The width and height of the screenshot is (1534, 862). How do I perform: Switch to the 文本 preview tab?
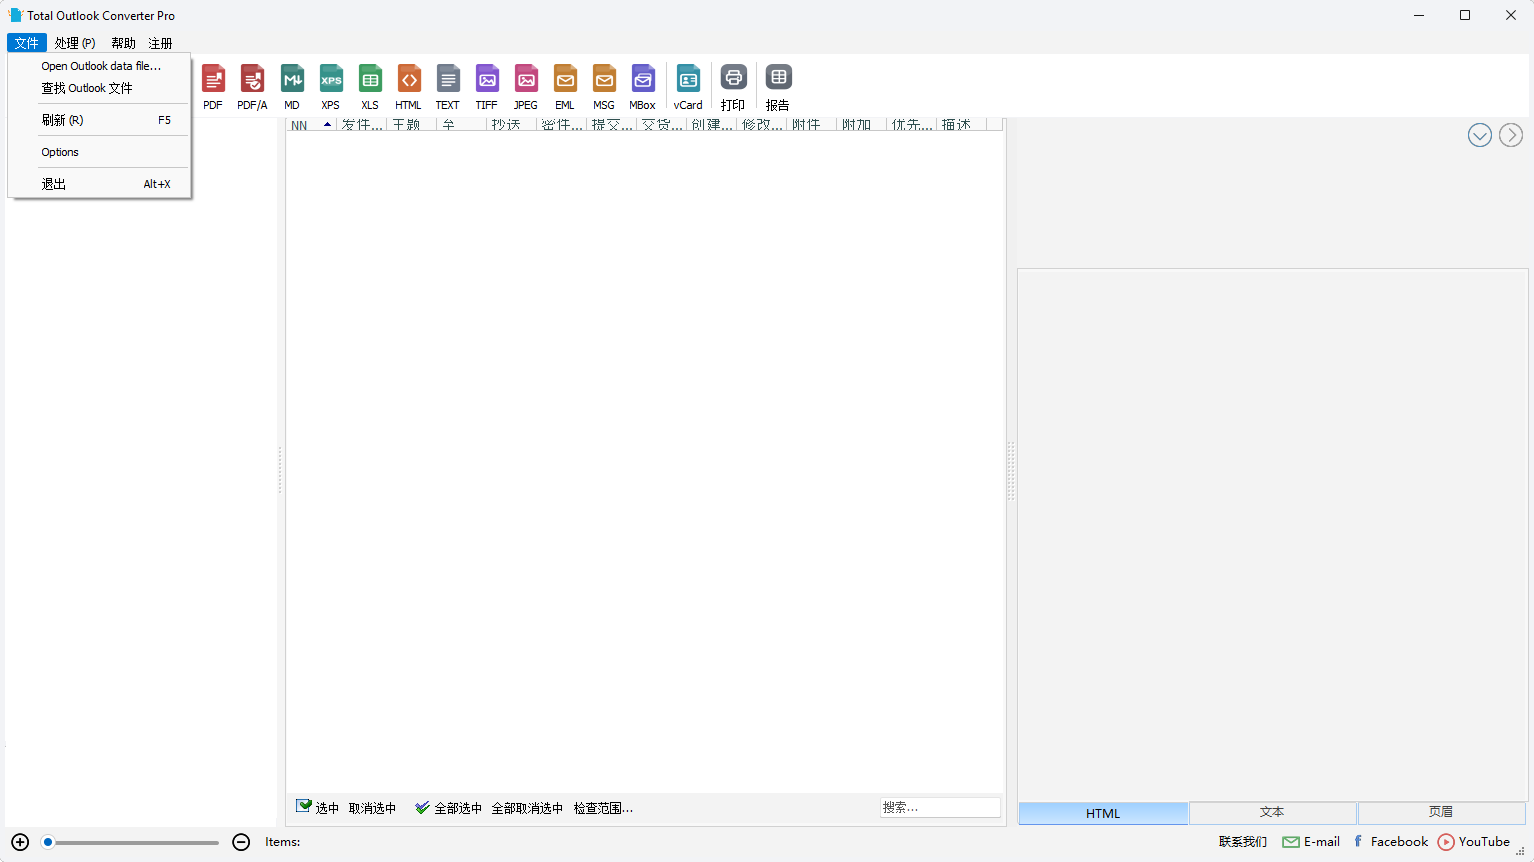click(x=1272, y=812)
